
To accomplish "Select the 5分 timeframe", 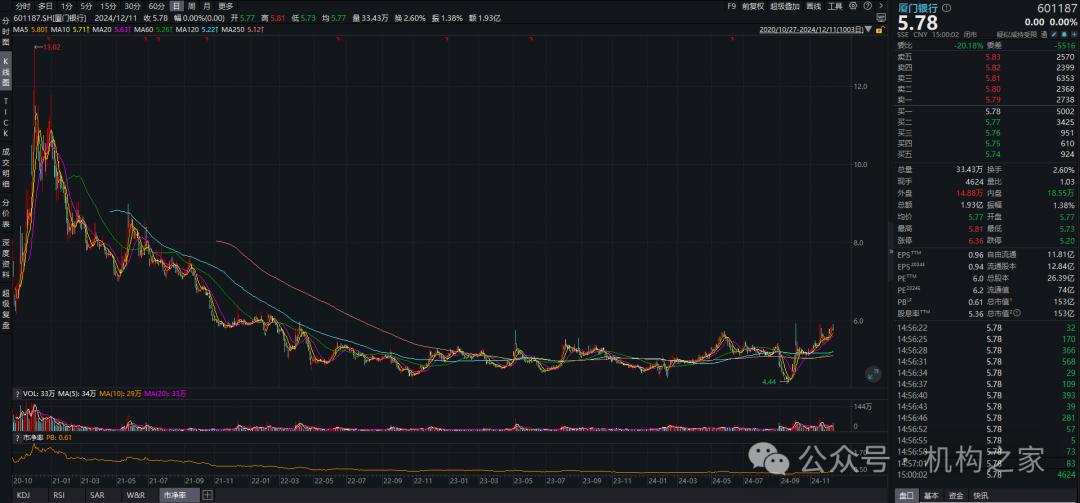I will tap(86, 6).
